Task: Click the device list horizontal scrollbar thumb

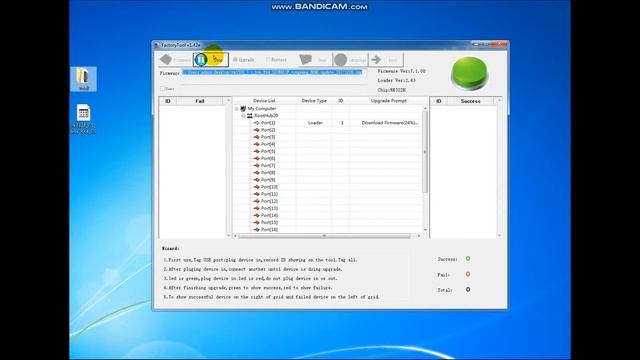Action: [324, 236]
